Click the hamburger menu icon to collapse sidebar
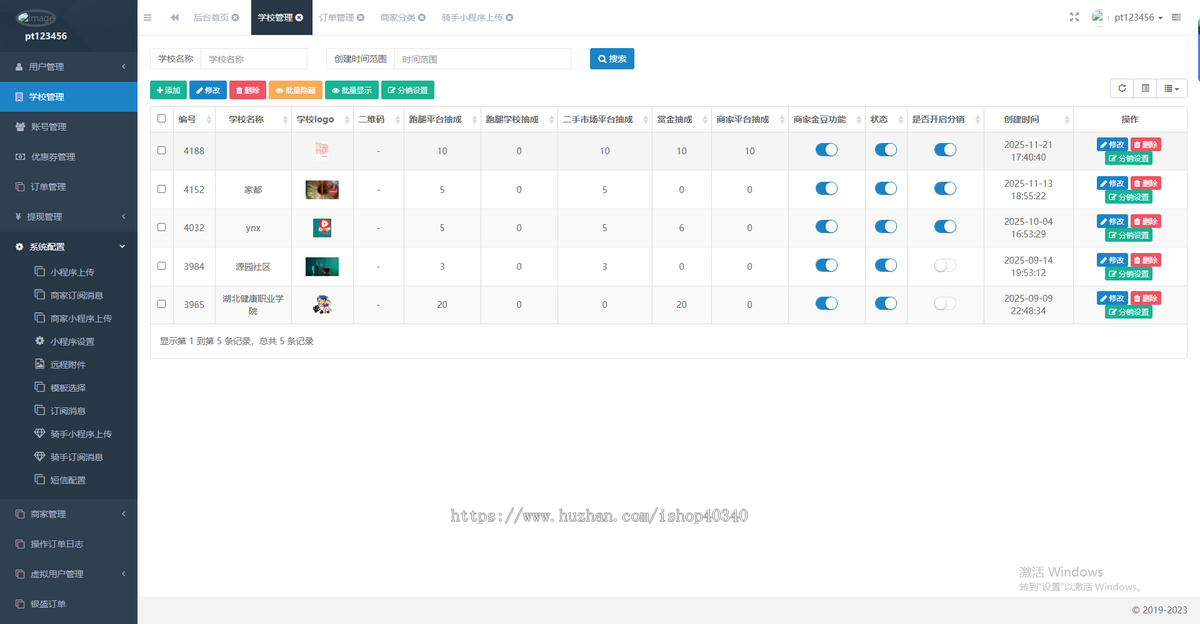The image size is (1200, 624). (148, 17)
